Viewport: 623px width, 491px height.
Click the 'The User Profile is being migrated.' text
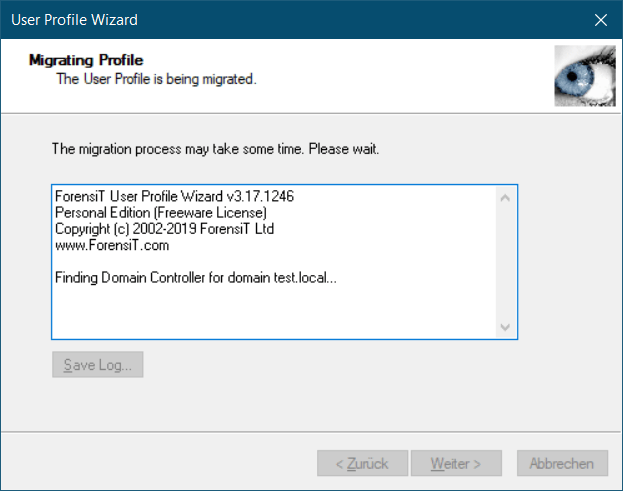156,79
